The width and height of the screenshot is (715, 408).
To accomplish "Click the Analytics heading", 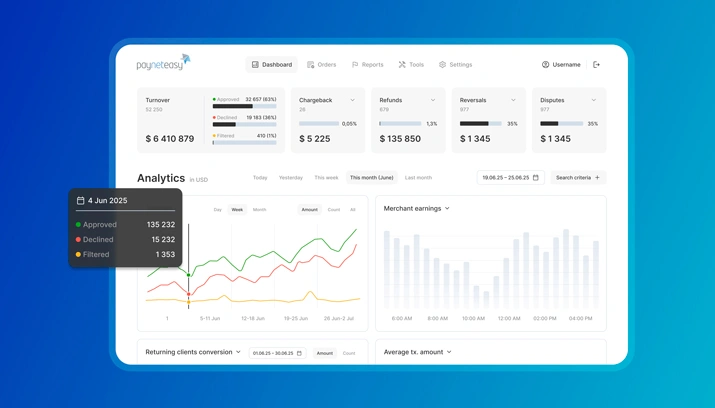I will coord(161,178).
